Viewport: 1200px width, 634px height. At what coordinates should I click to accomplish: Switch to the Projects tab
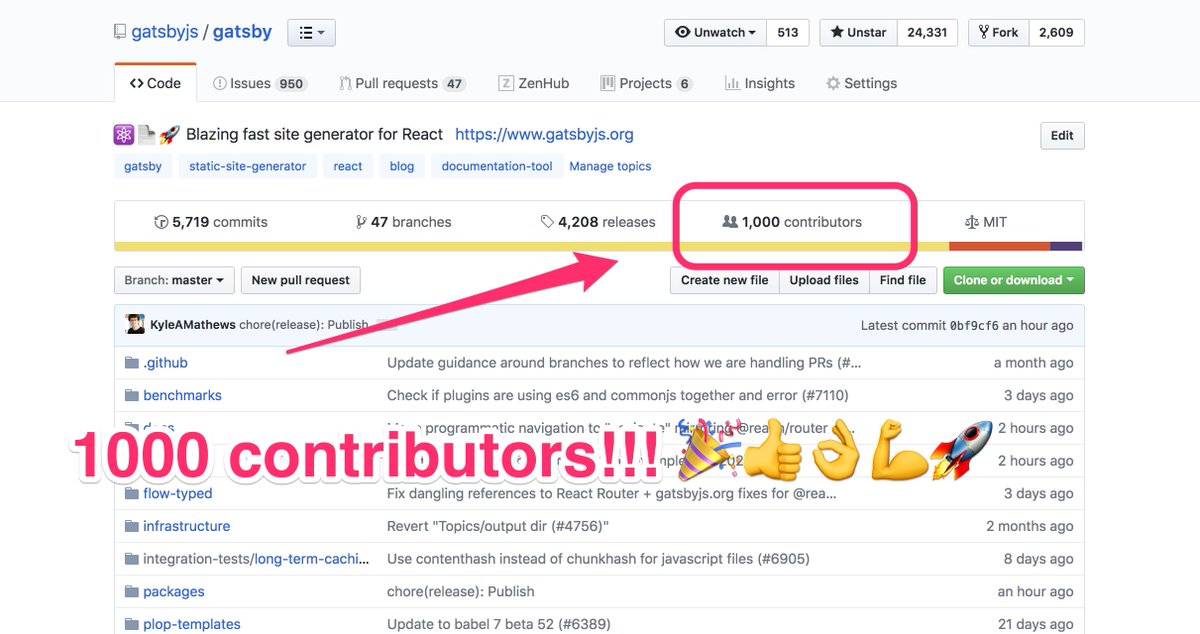(x=646, y=83)
